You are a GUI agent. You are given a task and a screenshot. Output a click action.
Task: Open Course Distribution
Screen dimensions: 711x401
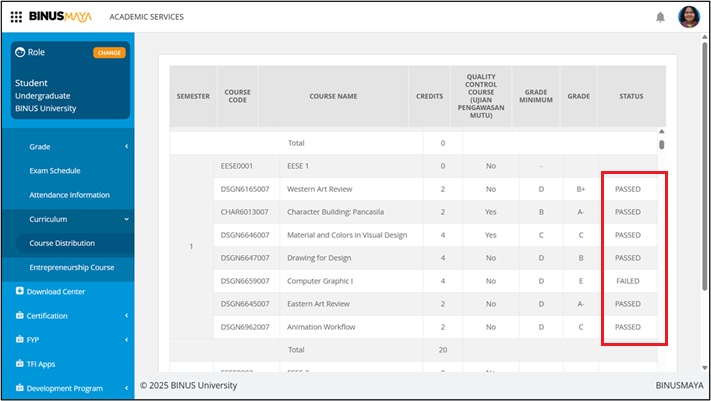pos(62,243)
